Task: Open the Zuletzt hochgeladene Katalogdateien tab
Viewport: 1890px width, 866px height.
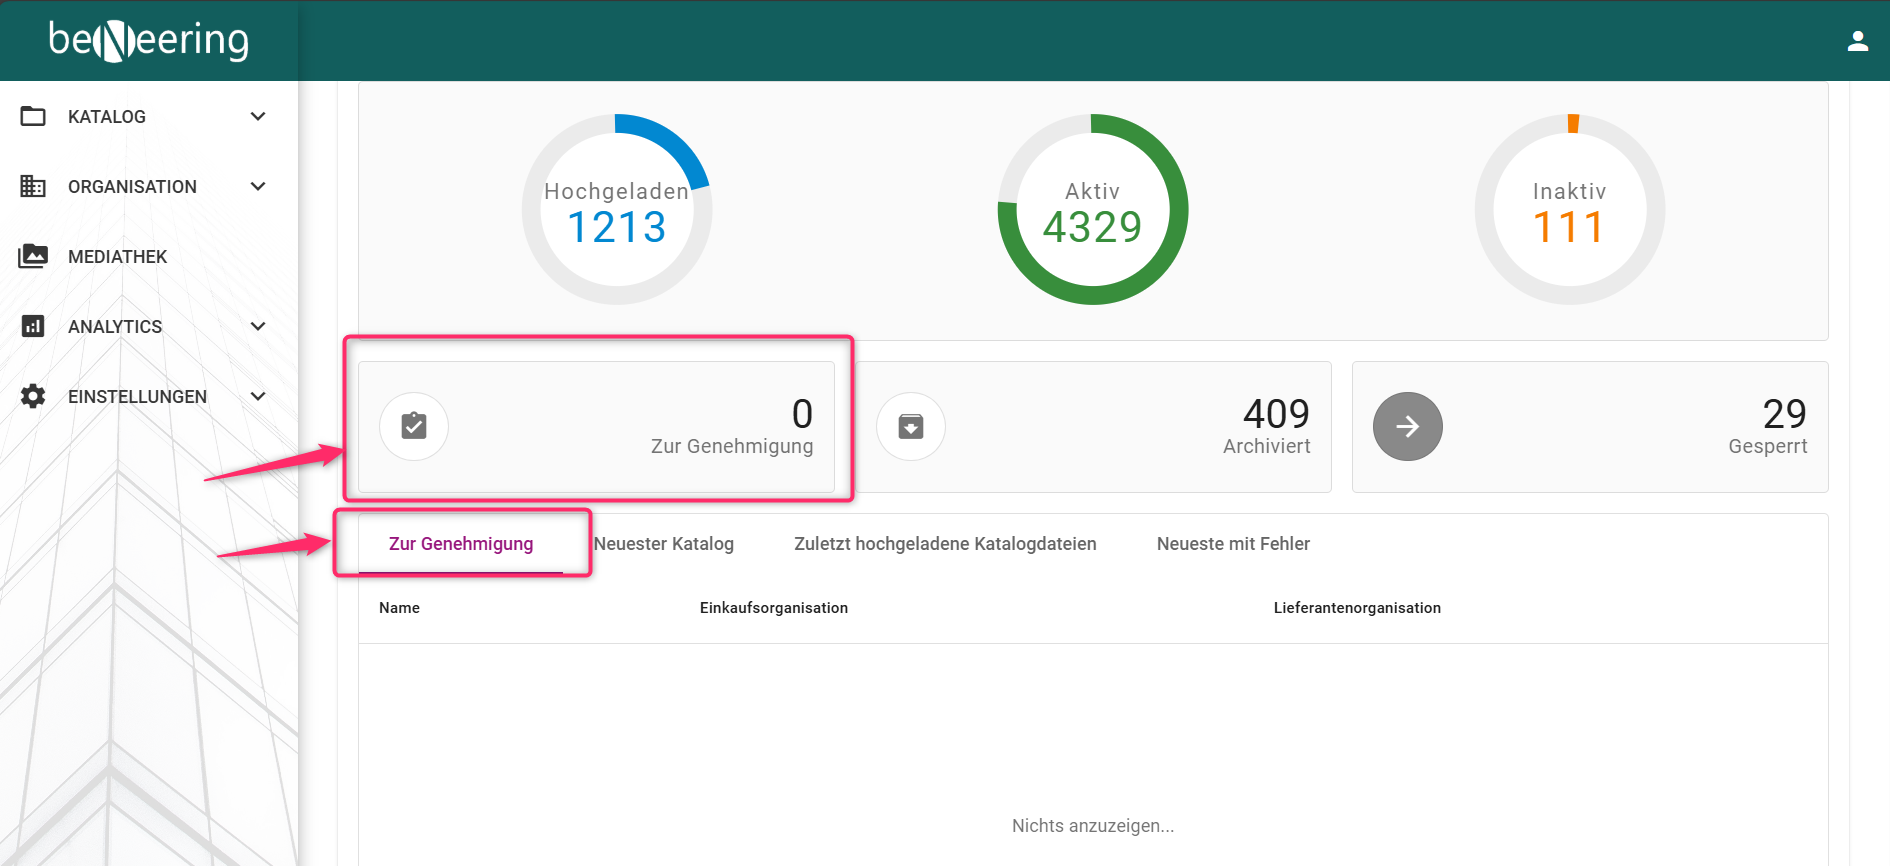Action: 945,544
